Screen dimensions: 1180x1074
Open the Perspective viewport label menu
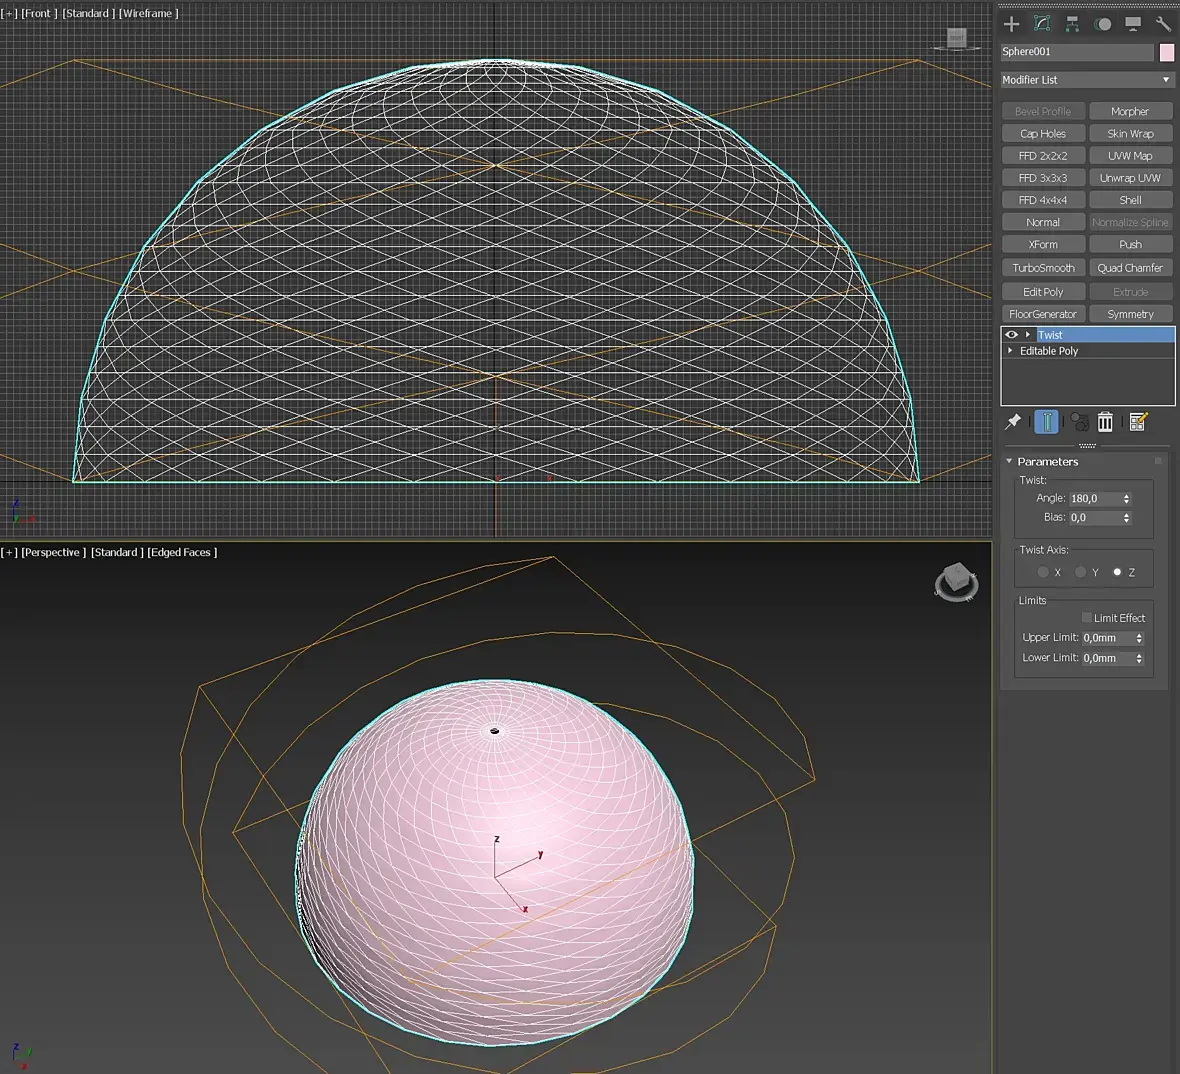pos(51,553)
